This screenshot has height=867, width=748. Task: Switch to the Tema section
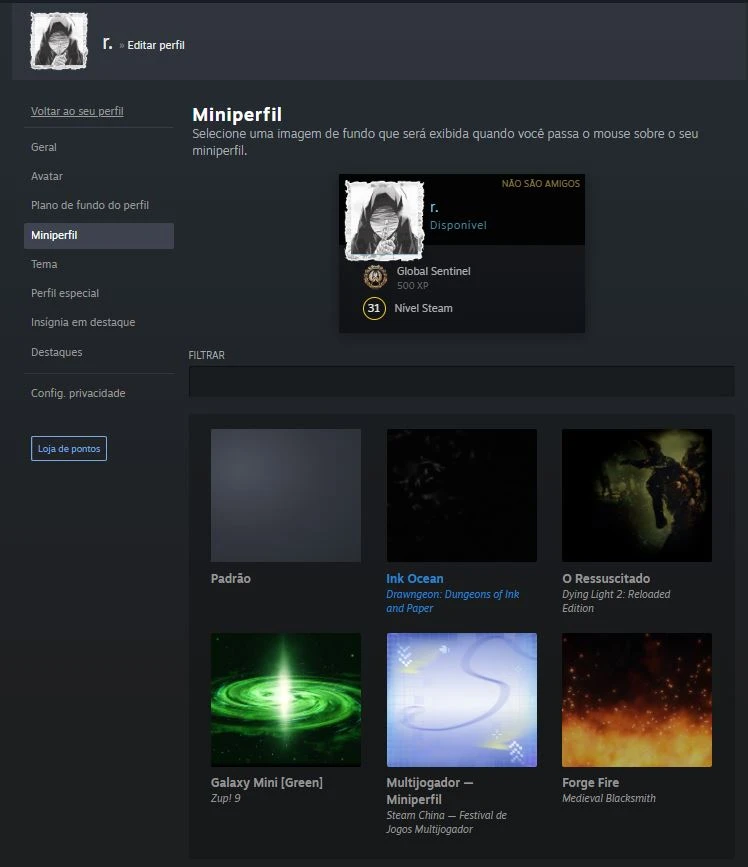point(44,264)
